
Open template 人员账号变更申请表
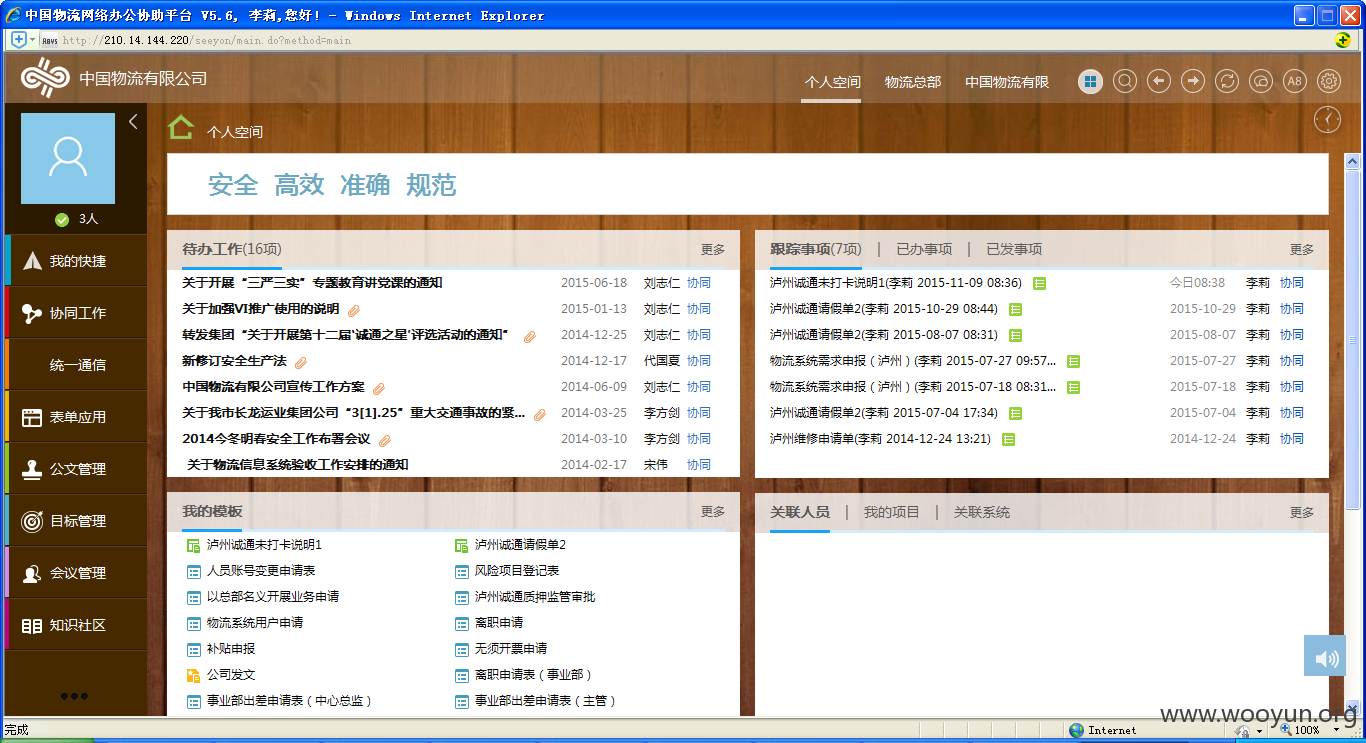point(261,570)
